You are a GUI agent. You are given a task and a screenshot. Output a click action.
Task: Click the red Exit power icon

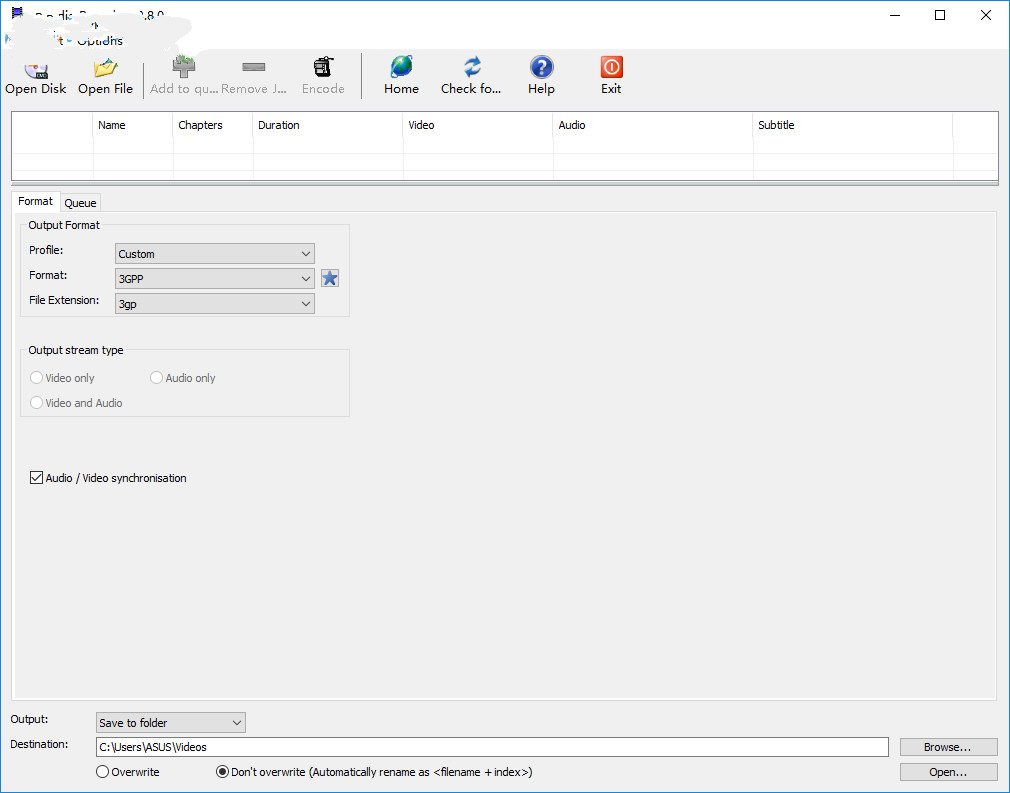click(x=611, y=68)
